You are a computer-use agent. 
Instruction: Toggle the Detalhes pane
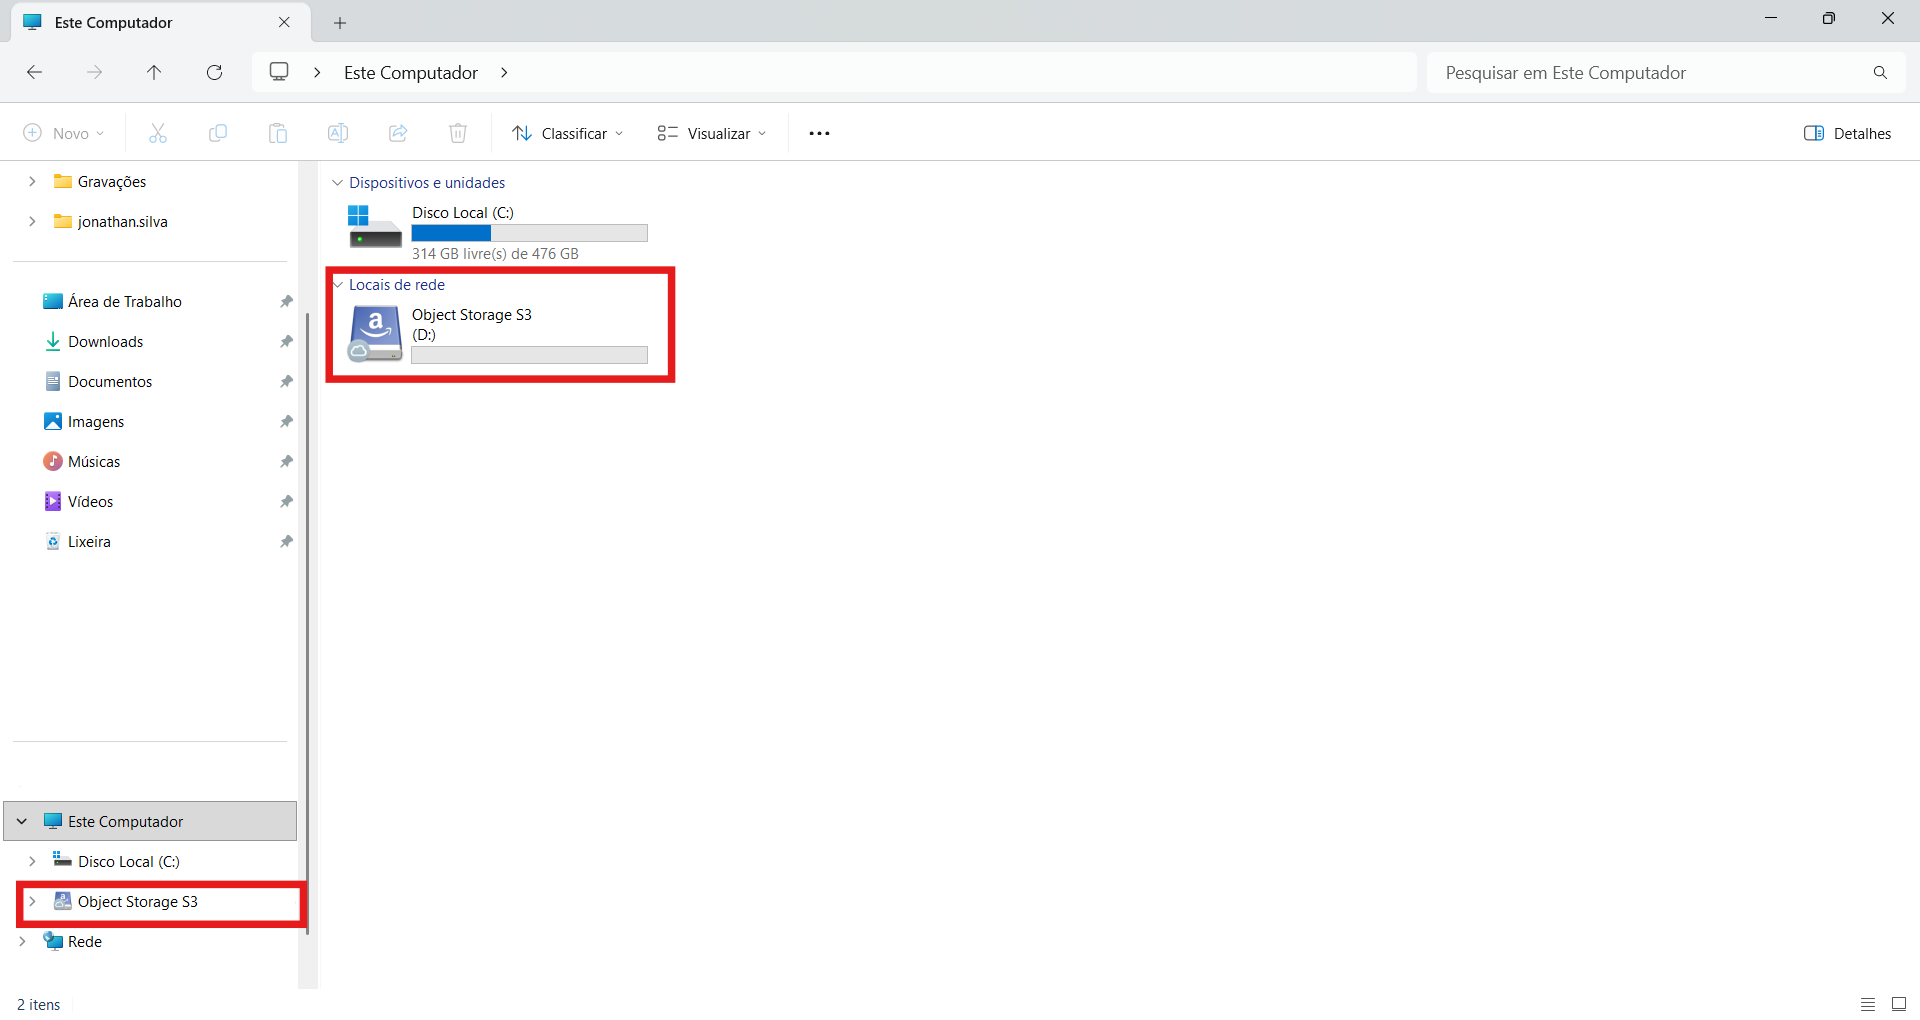coord(1847,133)
